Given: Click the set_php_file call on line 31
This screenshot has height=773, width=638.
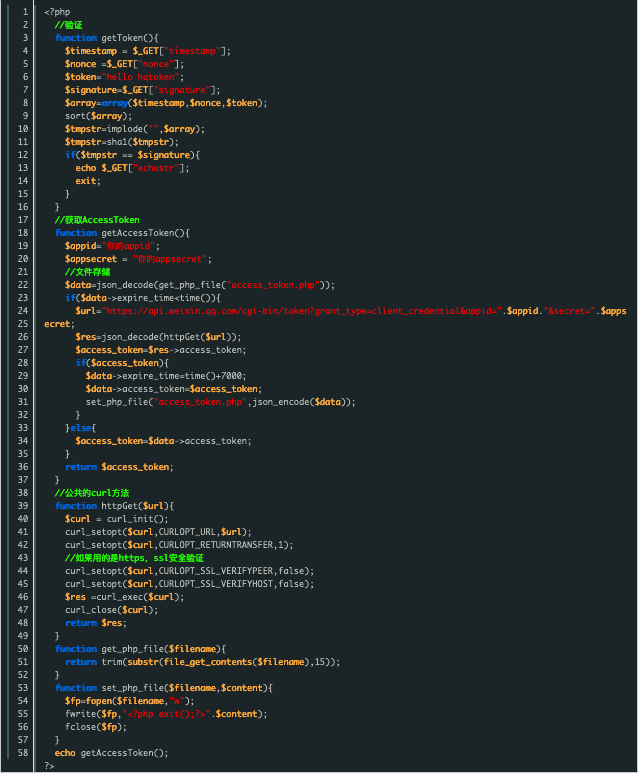Looking at the screenshot, I should (x=220, y=402).
